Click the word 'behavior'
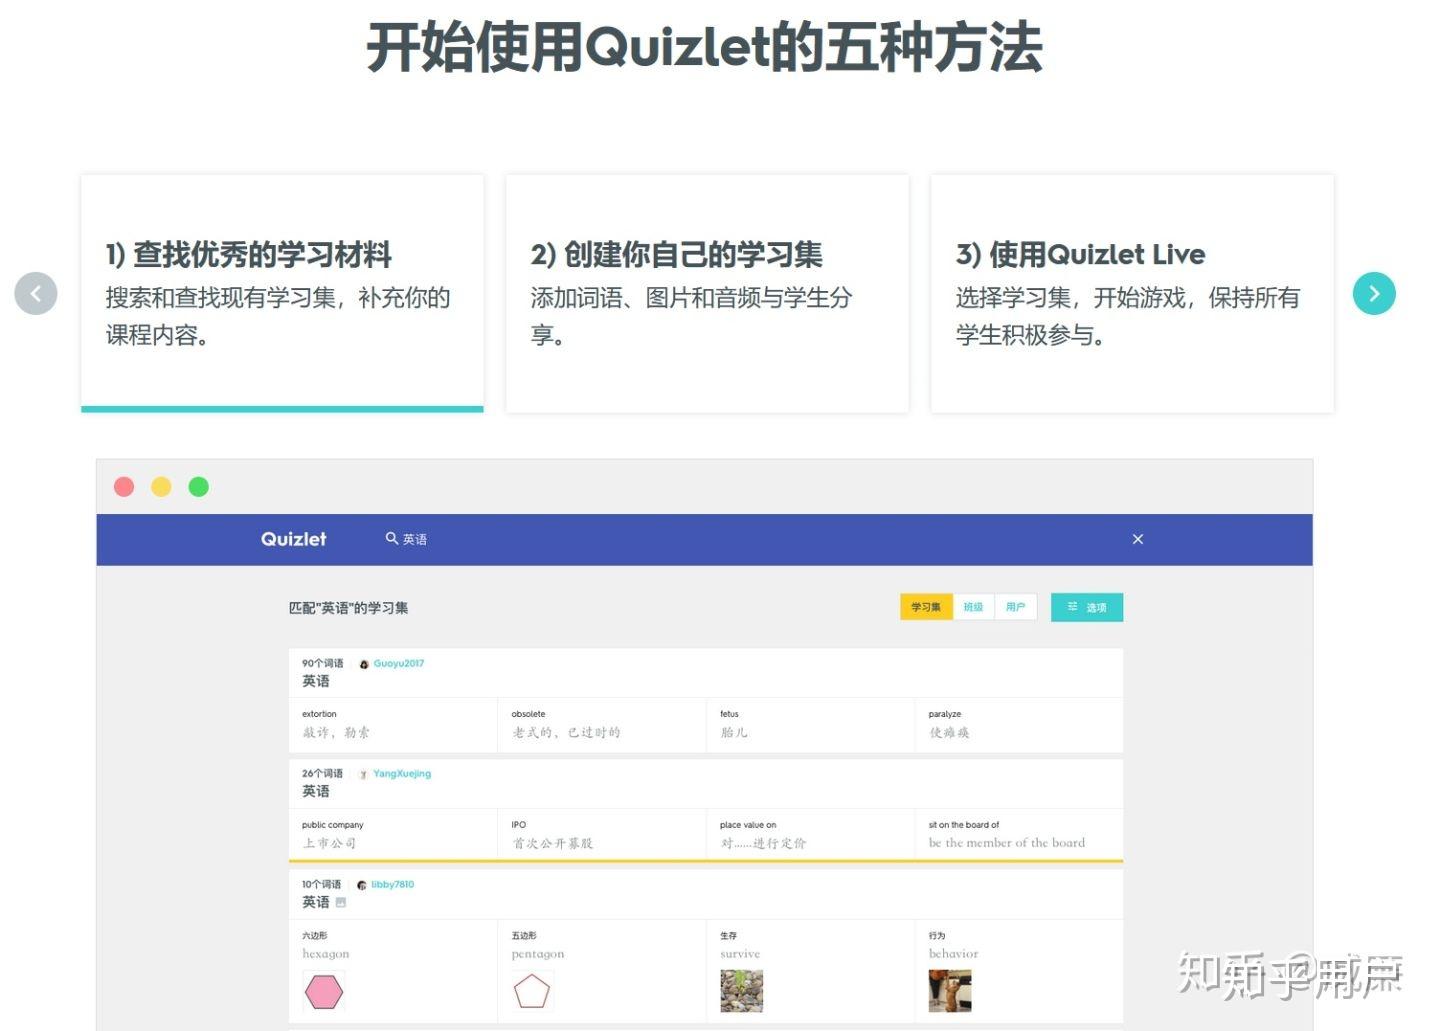This screenshot has height=1031, width=1440. pyautogui.click(x=954, y=954)
